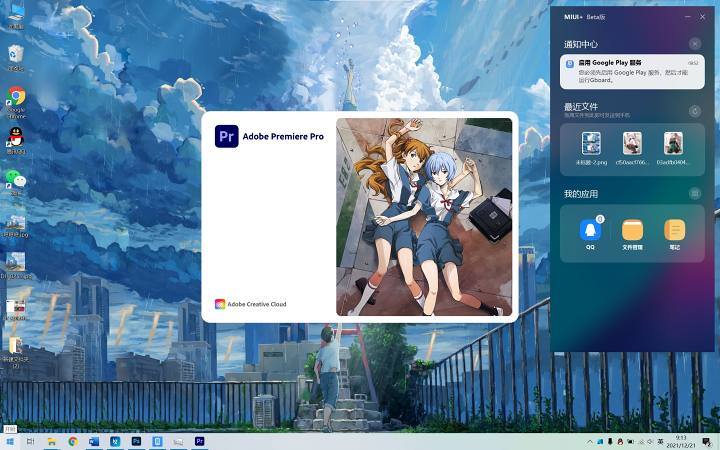
Task: Click the Premiere Pro taskbar icon
Action: [x=199, y=441]
